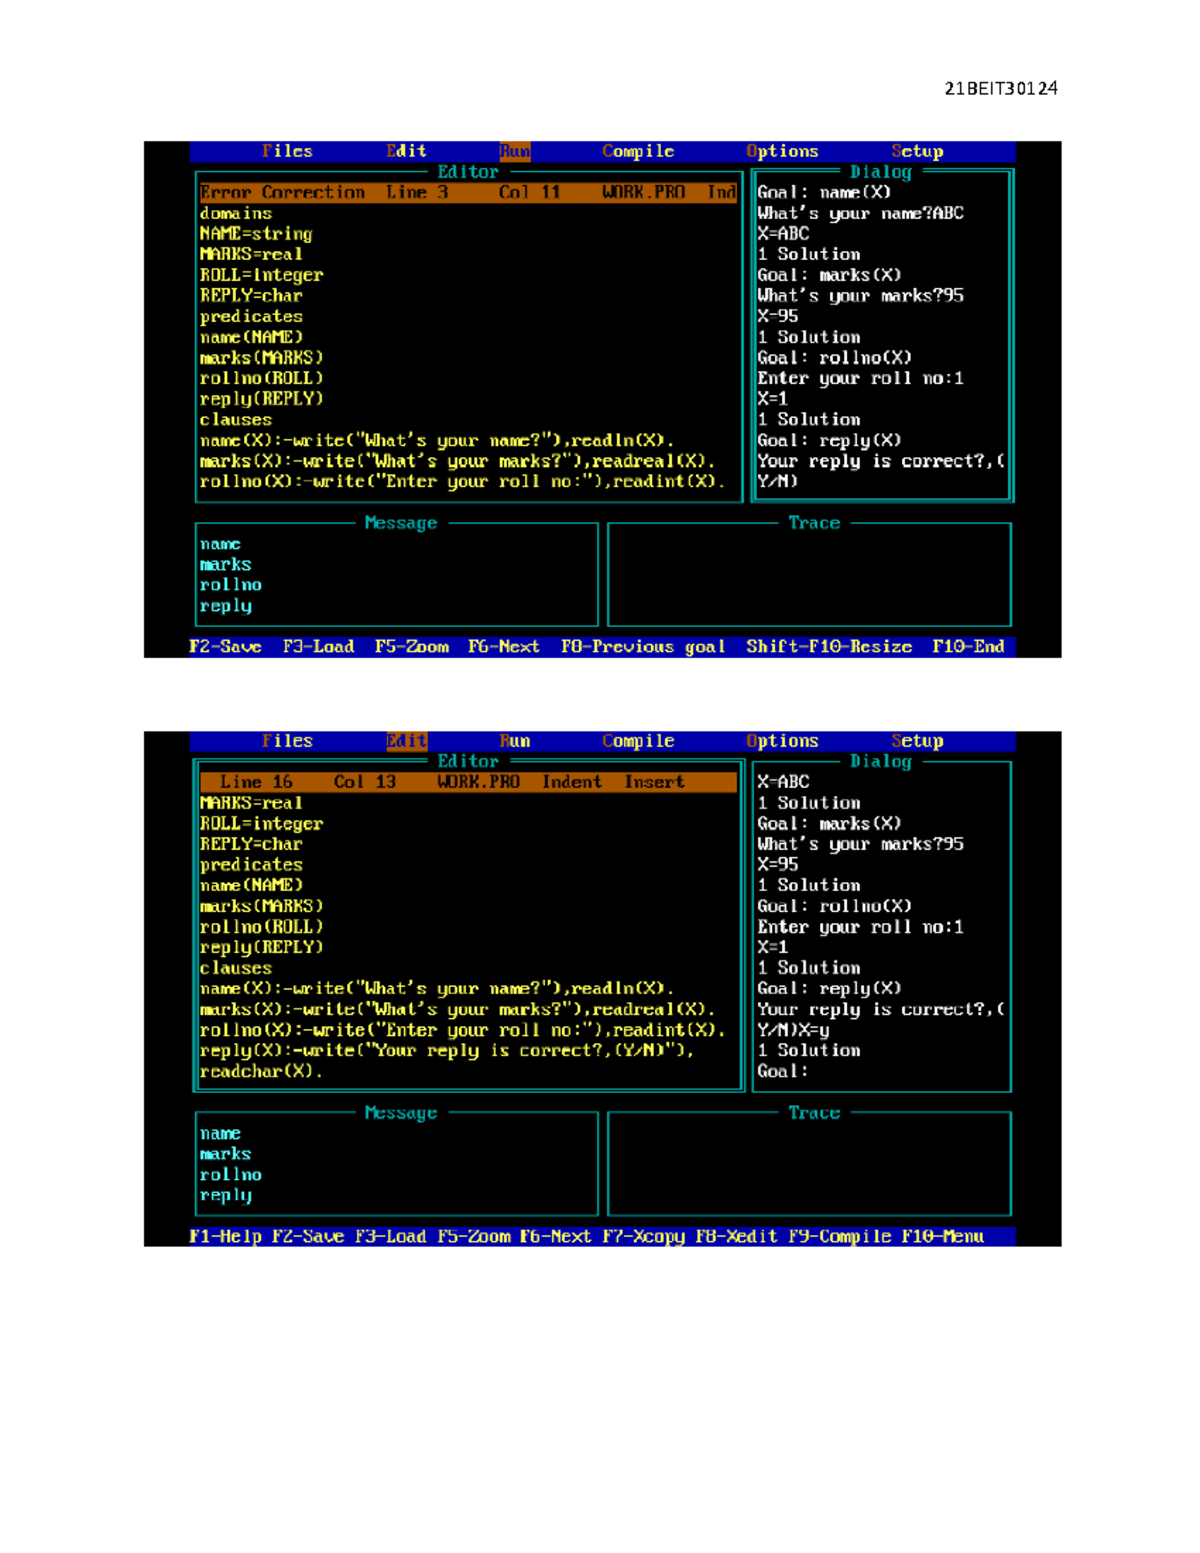Click F2-Save in the lower window's key bar

[x=308, y=1237]
